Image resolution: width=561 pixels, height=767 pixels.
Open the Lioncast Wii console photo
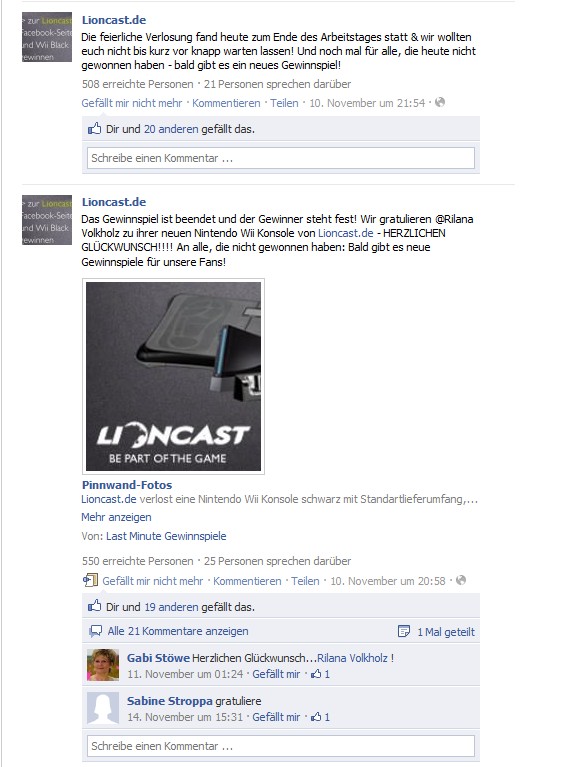pos(173,376)
